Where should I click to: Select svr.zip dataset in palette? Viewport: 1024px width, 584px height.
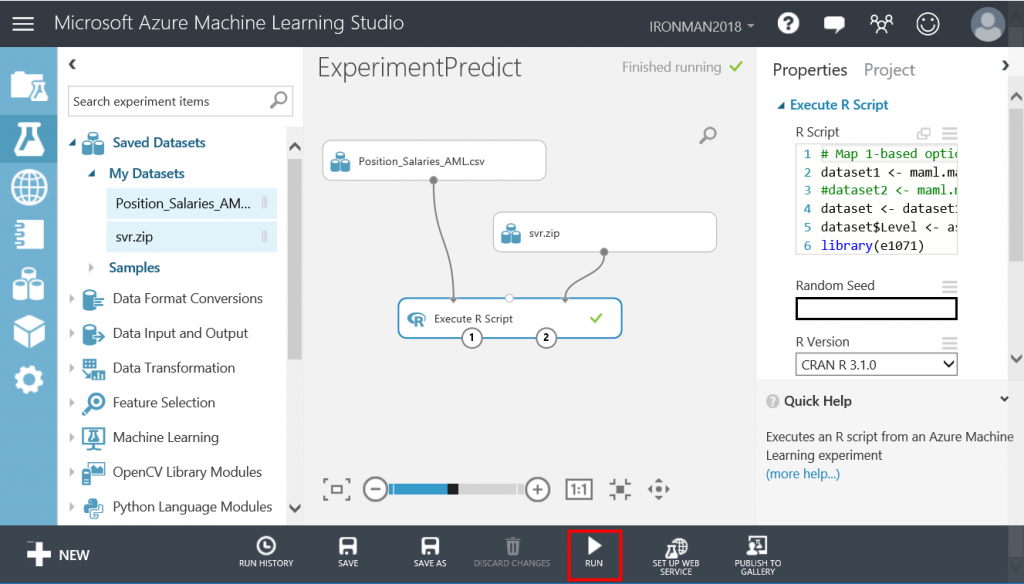coord(191,237)
